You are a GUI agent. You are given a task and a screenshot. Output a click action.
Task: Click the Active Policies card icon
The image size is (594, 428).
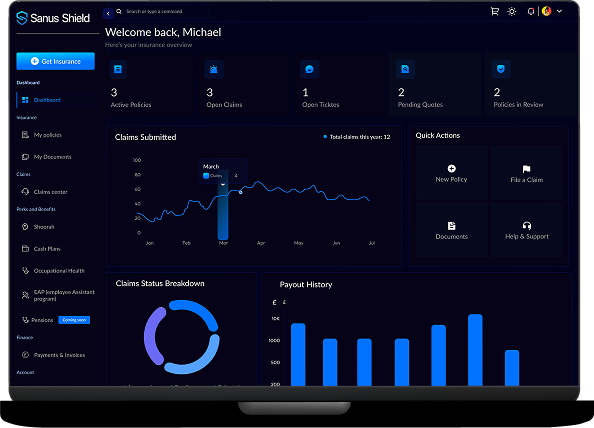118,69
